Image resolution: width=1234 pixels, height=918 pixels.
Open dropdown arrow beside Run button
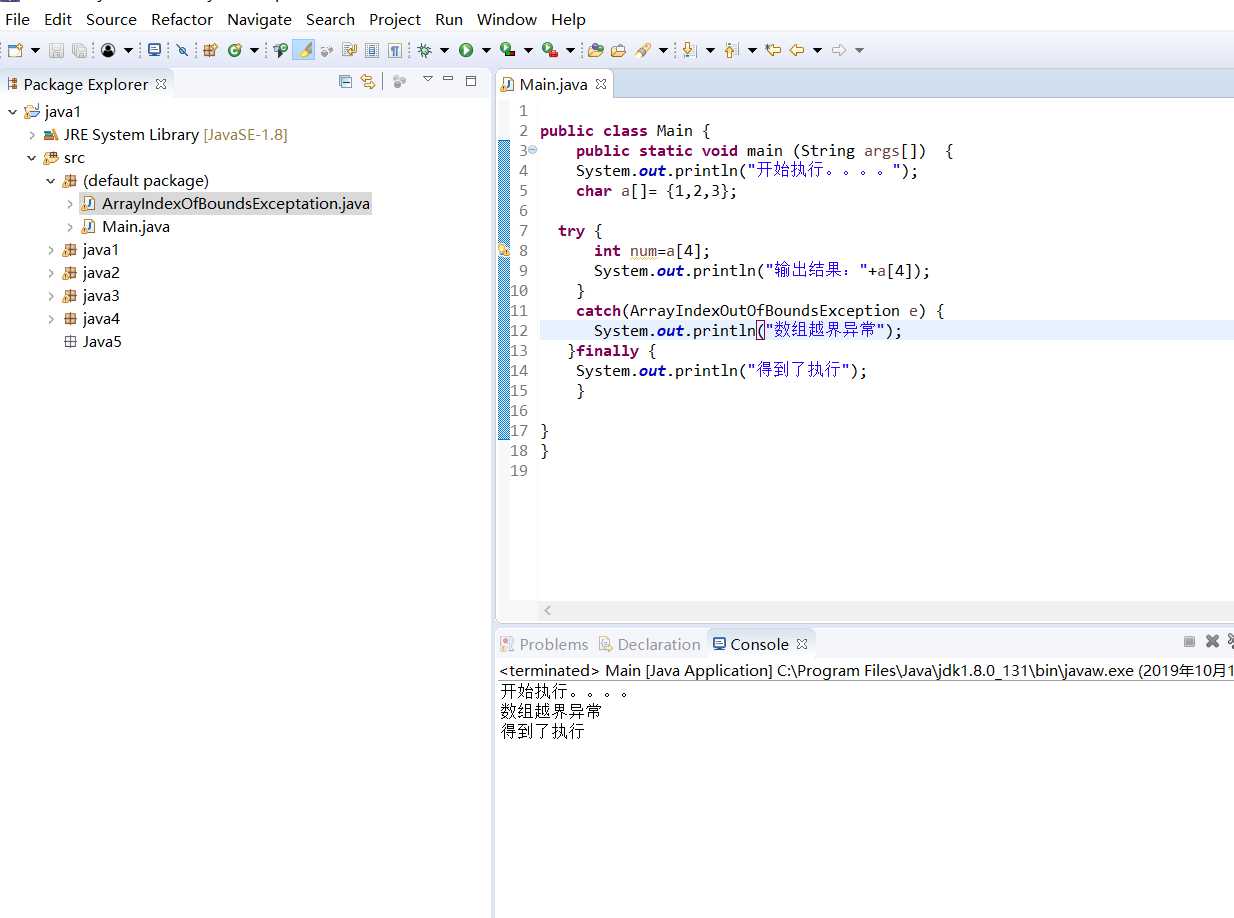click(x=486, y=50)
